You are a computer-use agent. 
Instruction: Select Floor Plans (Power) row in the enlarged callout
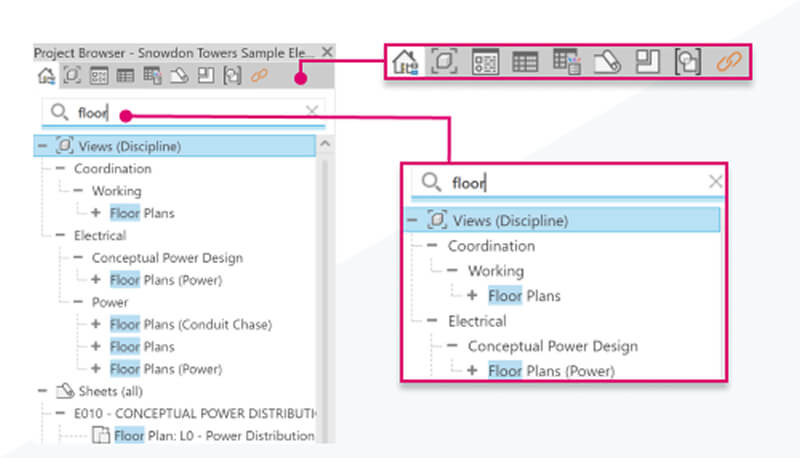552,371
